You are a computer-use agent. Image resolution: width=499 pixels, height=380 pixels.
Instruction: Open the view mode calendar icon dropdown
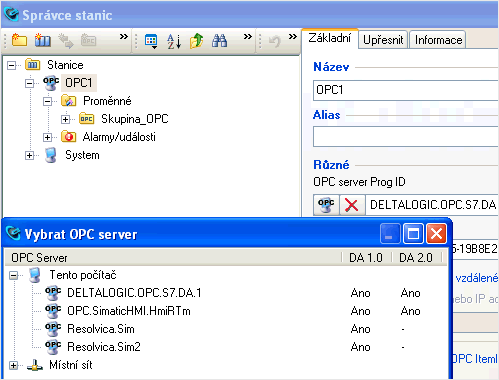coord(151,41)
